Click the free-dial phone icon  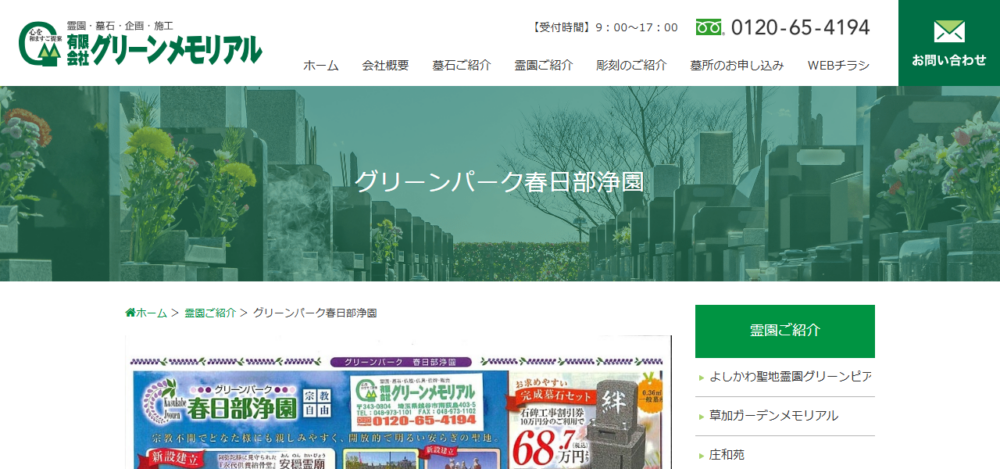click(709, 27)
